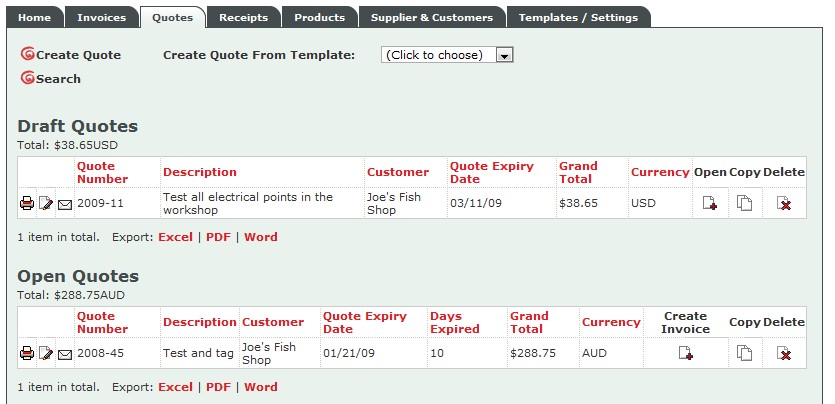
Task: Expand the Create Quote From Template dropdown
Action: coord(504,55)
